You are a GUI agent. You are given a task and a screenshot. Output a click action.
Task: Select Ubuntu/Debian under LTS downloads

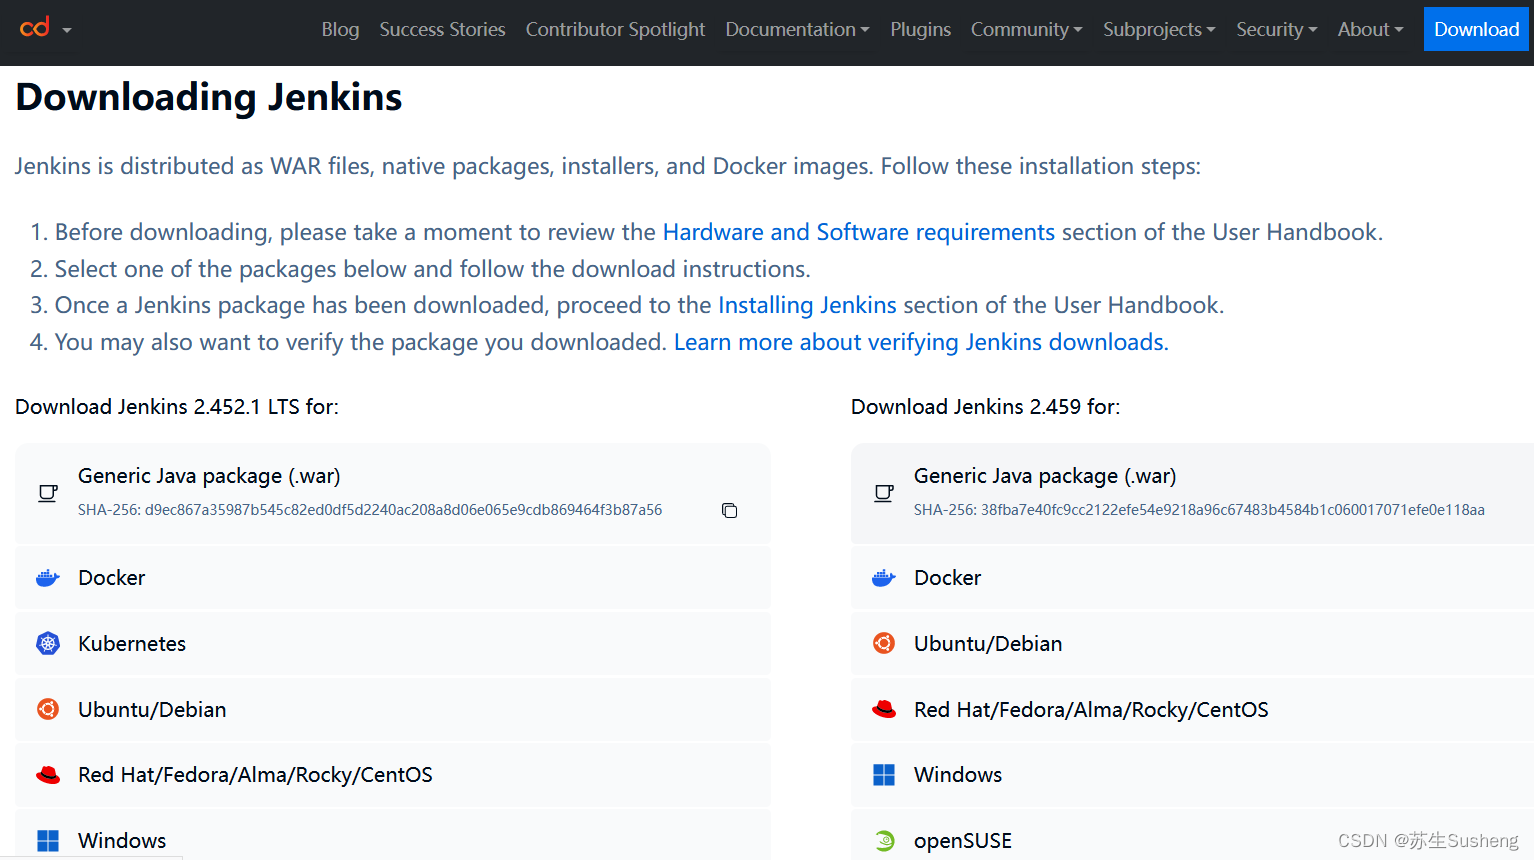tap(392, 709)
